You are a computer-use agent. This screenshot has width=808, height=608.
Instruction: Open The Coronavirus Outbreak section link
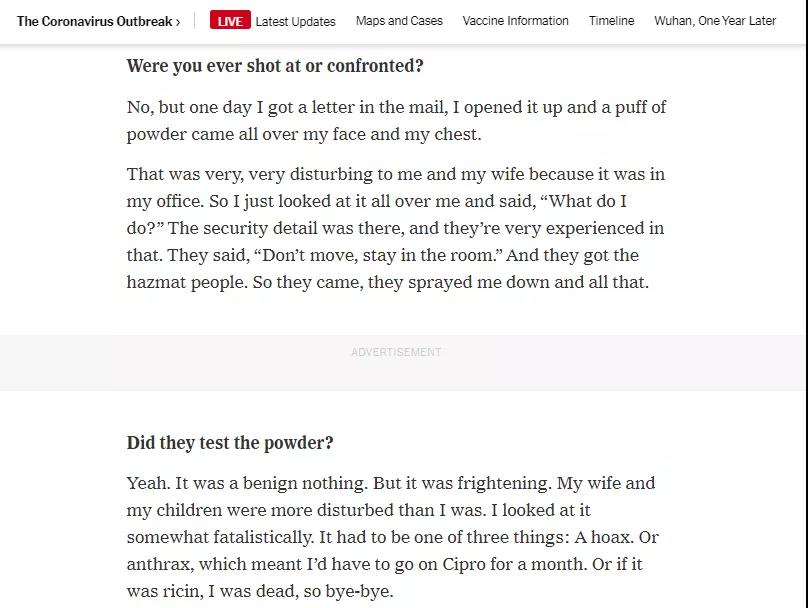point(94,21)
